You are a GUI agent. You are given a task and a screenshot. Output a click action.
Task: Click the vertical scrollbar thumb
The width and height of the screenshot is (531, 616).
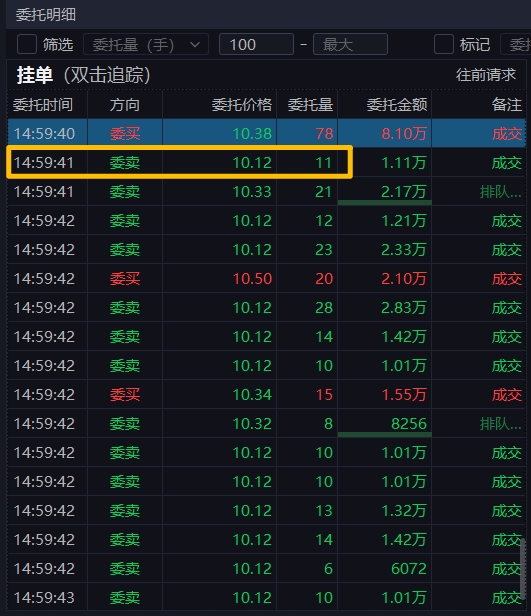523,568
